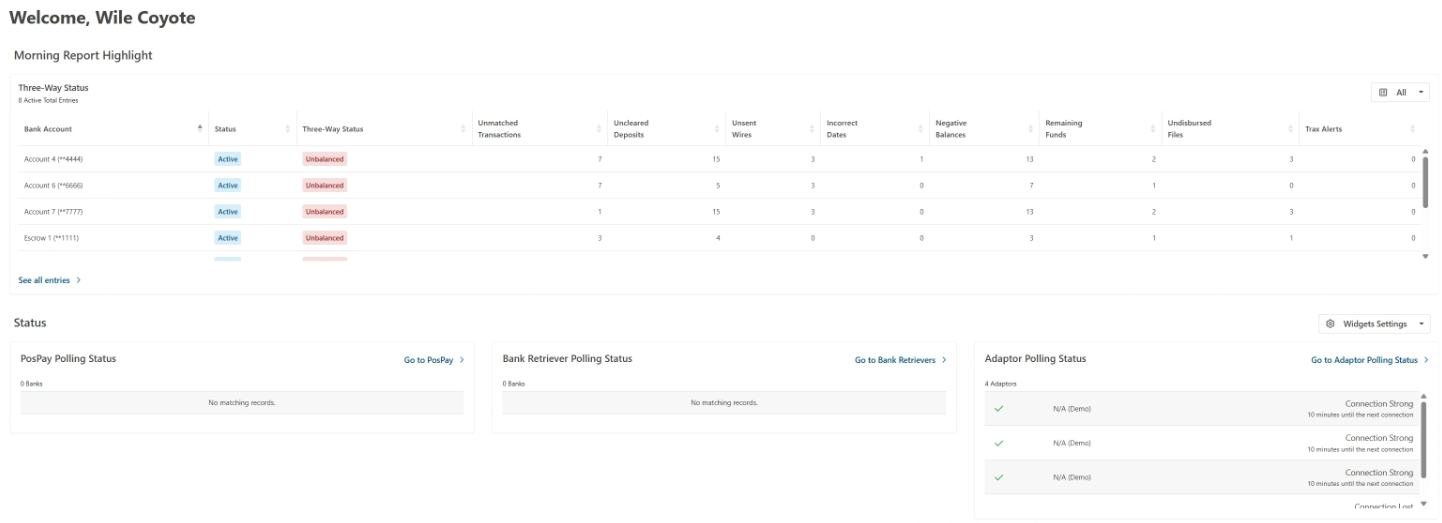Click the Negative Balances sort icon
The width and height of the screenshot is (1442, 523).
tap(1031, 129)
